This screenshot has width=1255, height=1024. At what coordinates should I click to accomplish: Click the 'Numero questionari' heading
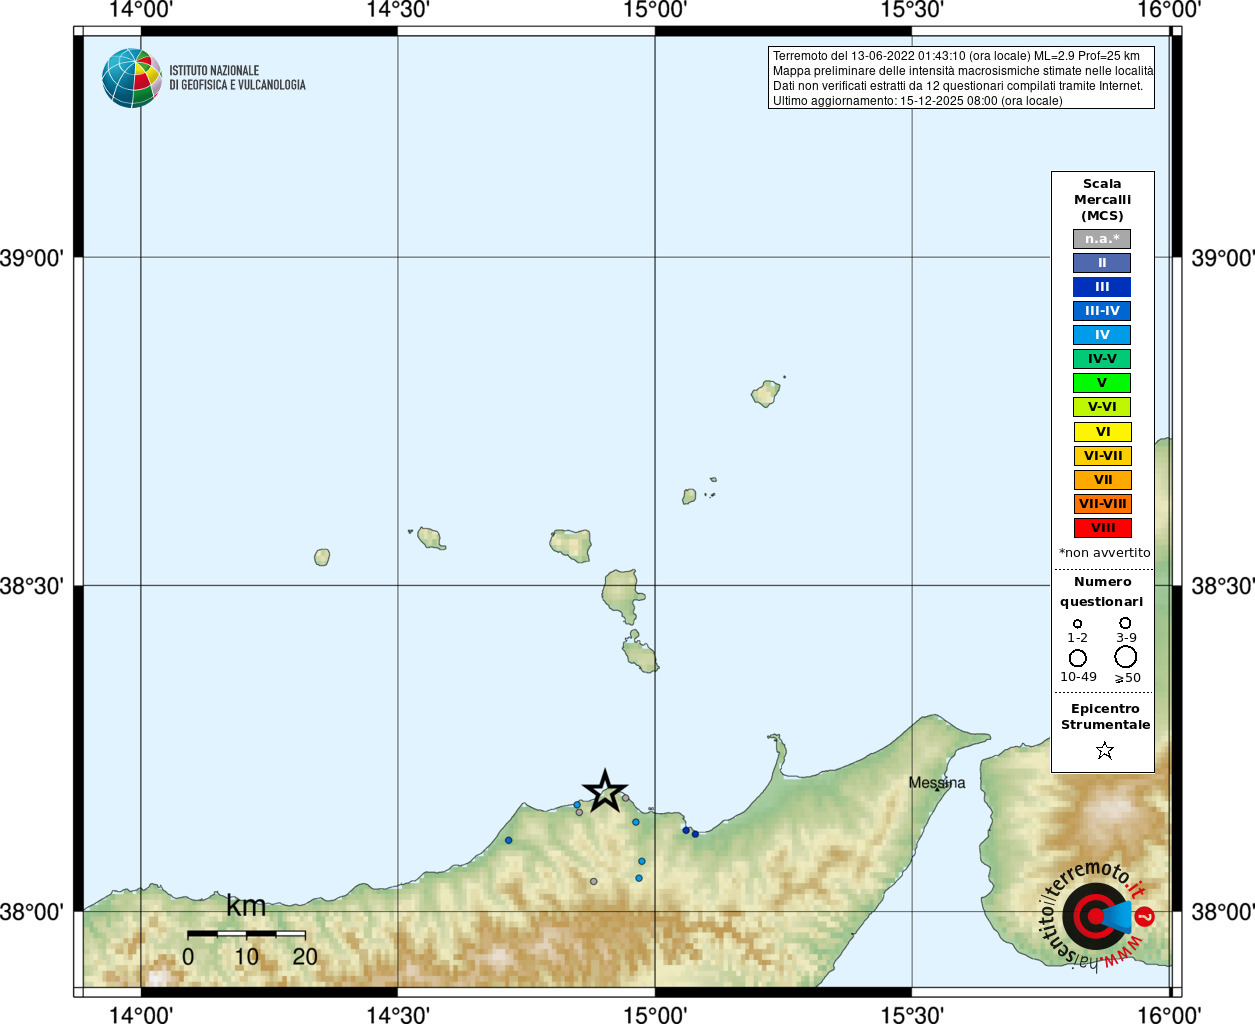1102,592
